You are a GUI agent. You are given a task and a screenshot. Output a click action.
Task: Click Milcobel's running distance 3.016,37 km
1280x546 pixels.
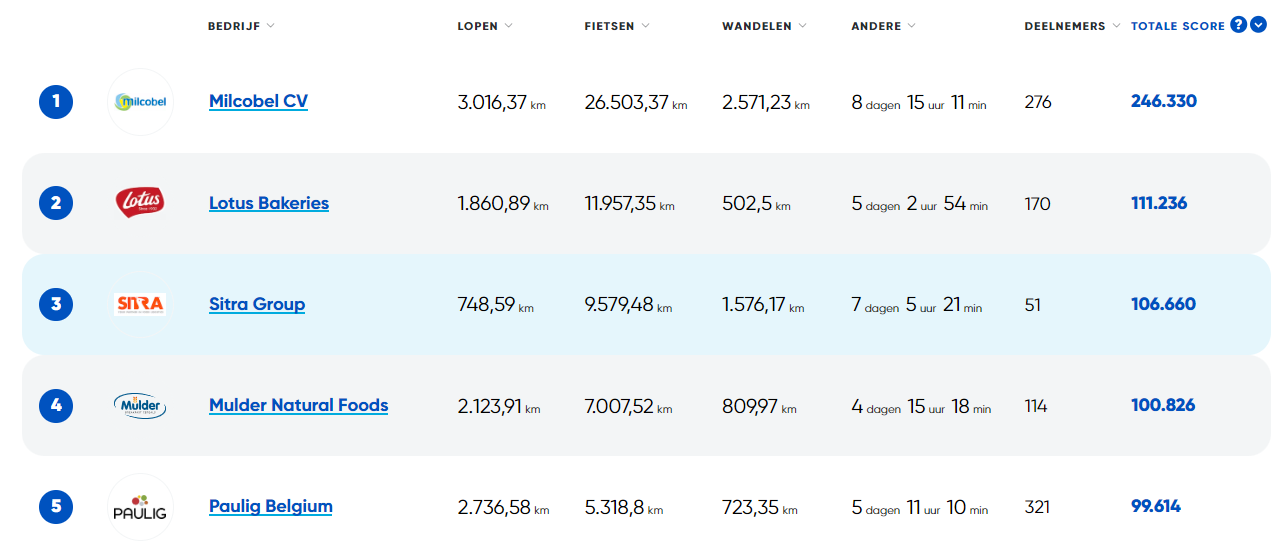click(x=502, y=102)
